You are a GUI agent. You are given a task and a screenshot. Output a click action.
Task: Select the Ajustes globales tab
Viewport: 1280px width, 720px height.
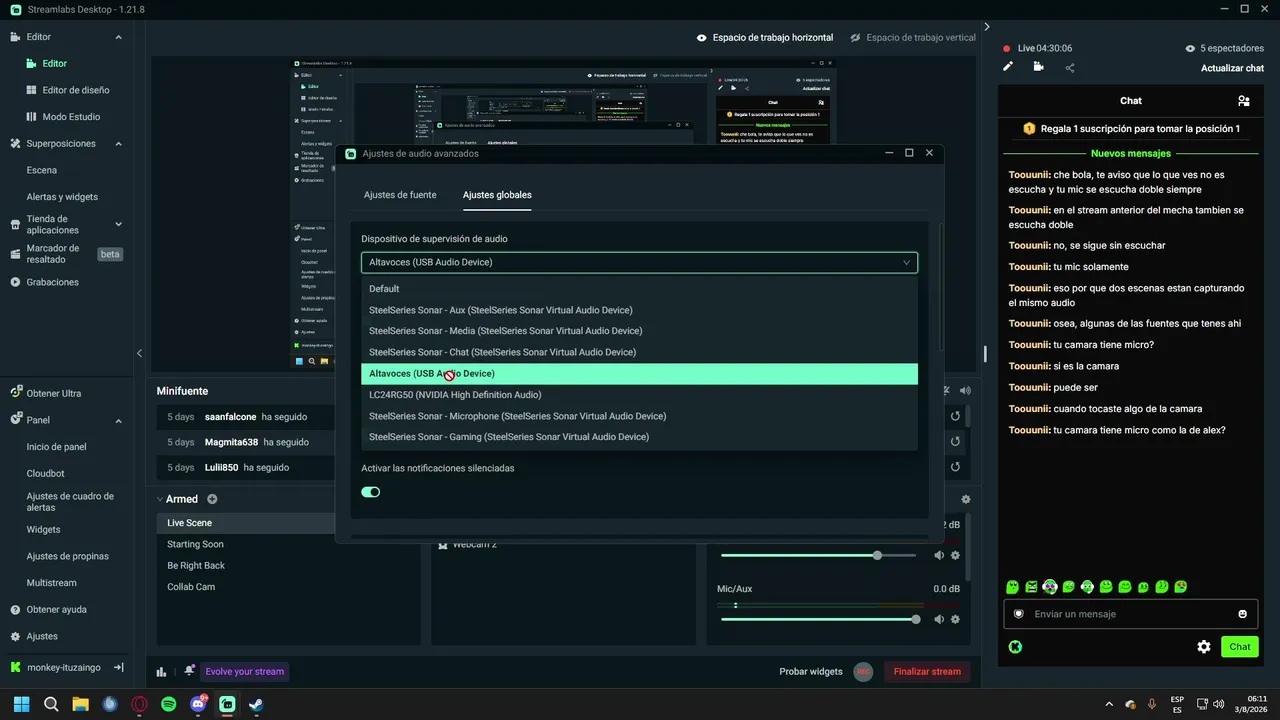497,195
